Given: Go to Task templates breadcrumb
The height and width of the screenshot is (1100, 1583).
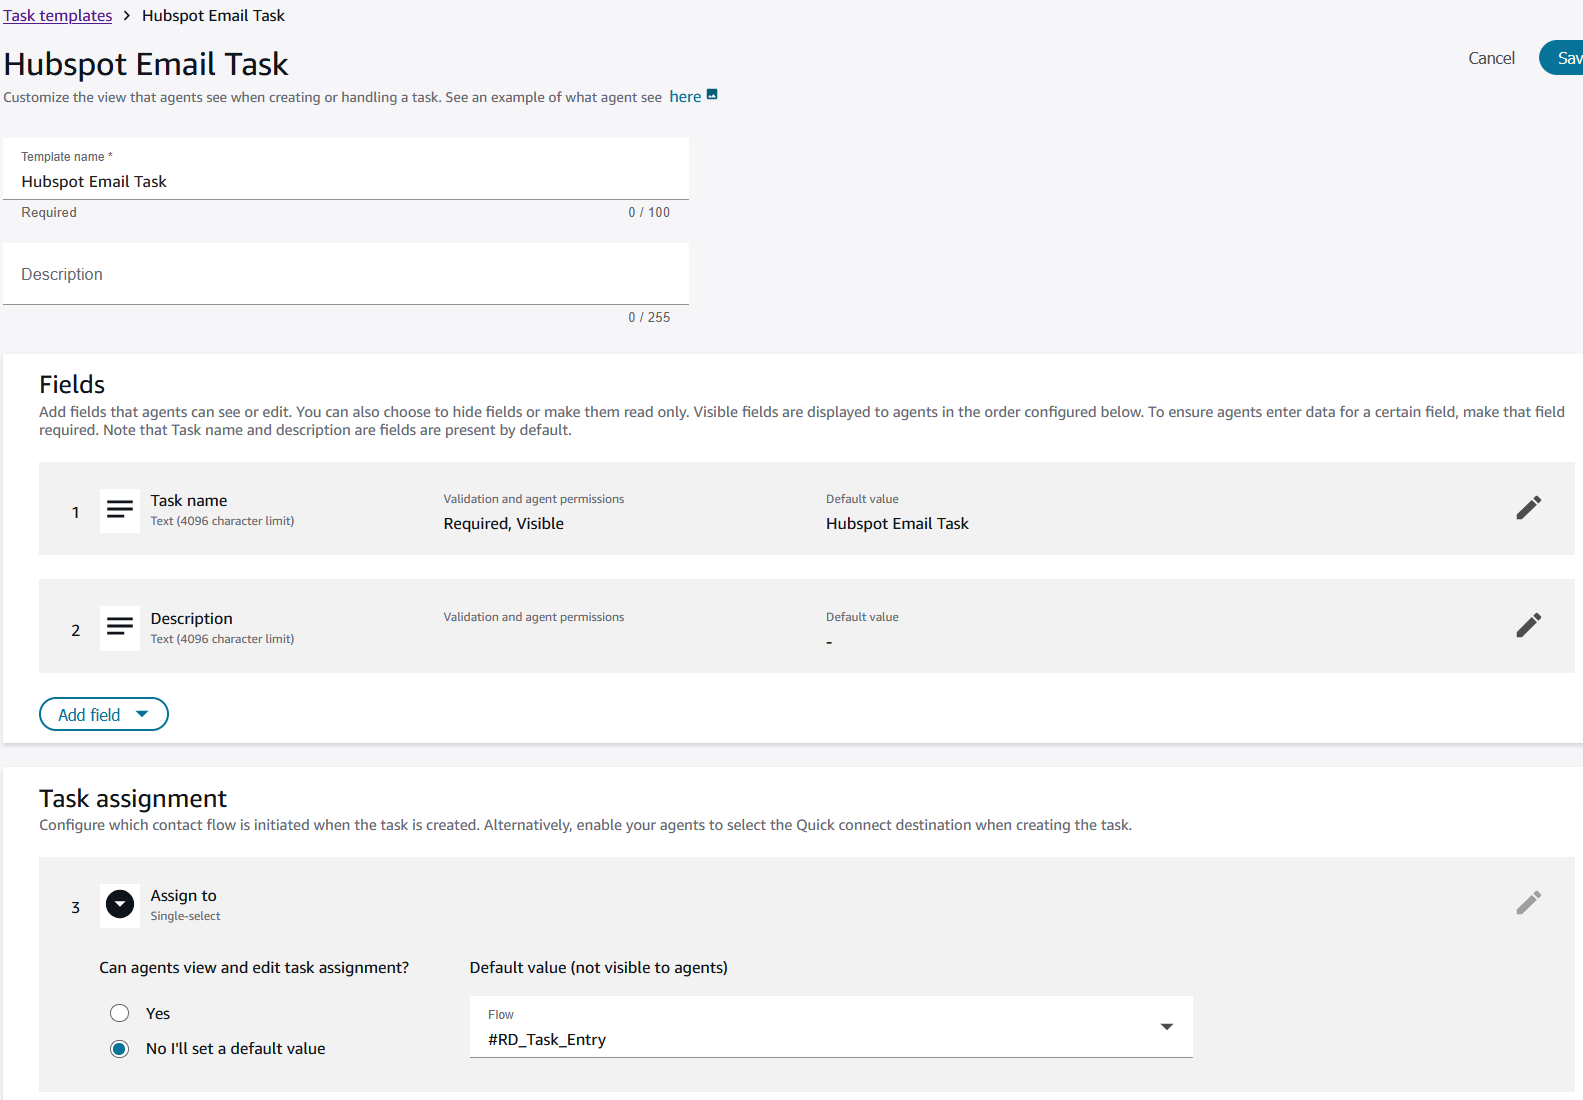Looking at the screenshot, I should coord(58,16).
